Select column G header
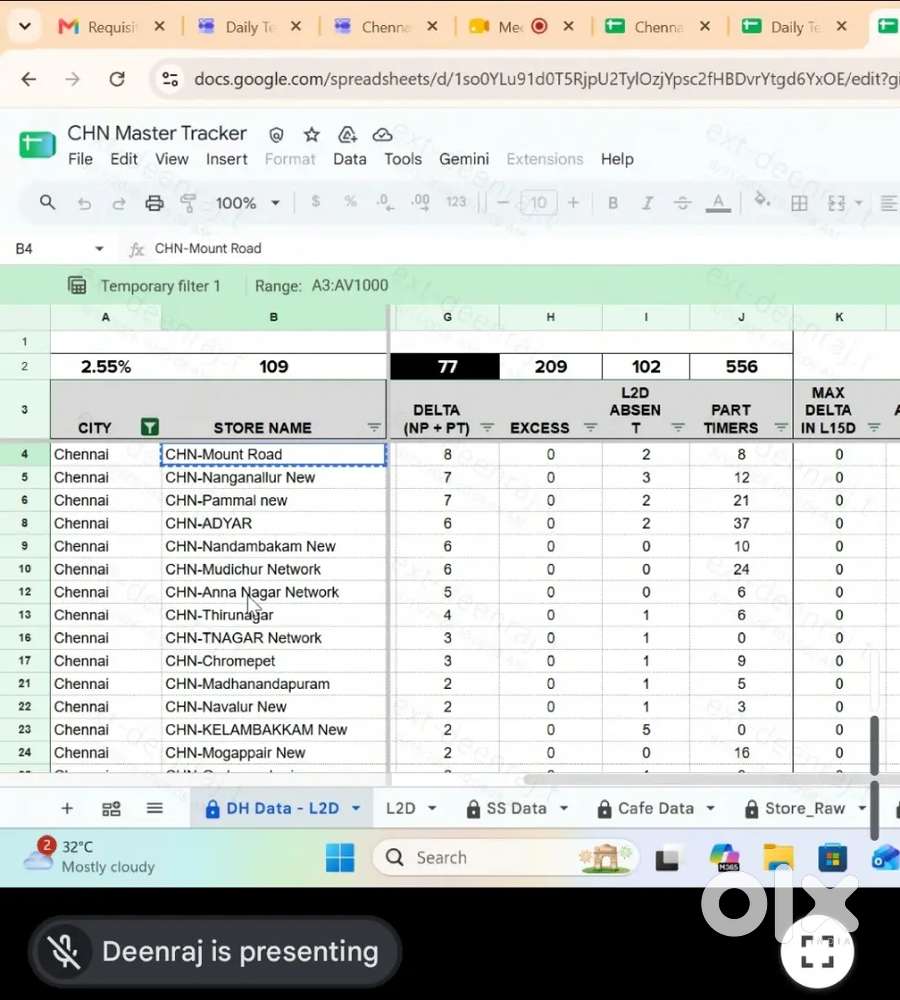 (447, 317)
